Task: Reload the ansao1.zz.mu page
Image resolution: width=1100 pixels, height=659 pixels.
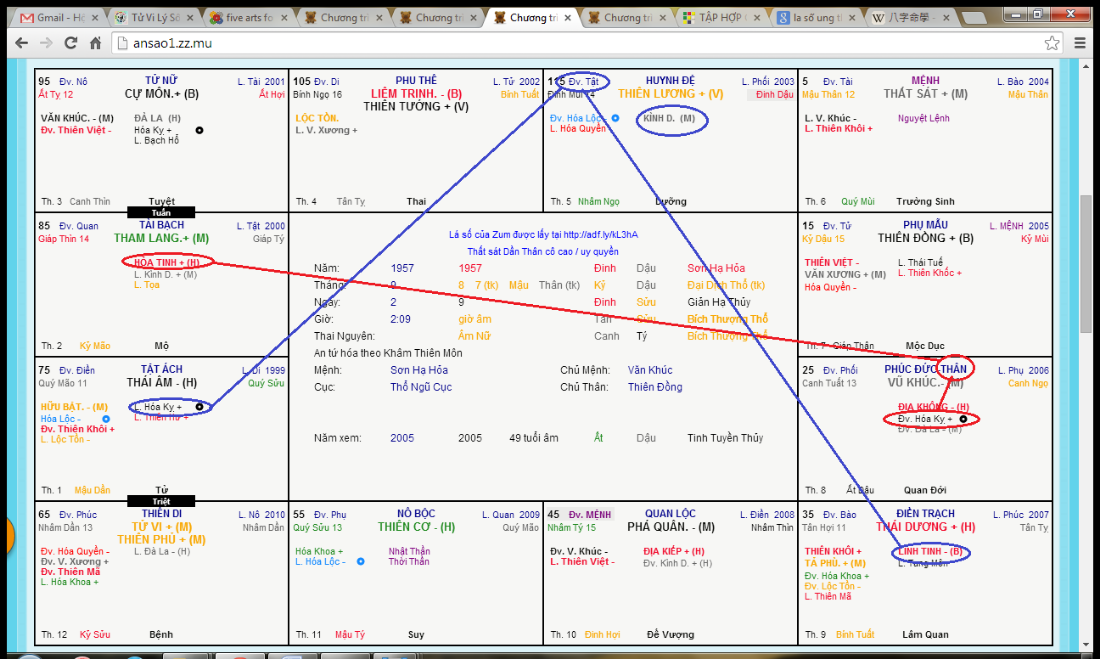Action: pyautogui.click(x=70, y=43)
